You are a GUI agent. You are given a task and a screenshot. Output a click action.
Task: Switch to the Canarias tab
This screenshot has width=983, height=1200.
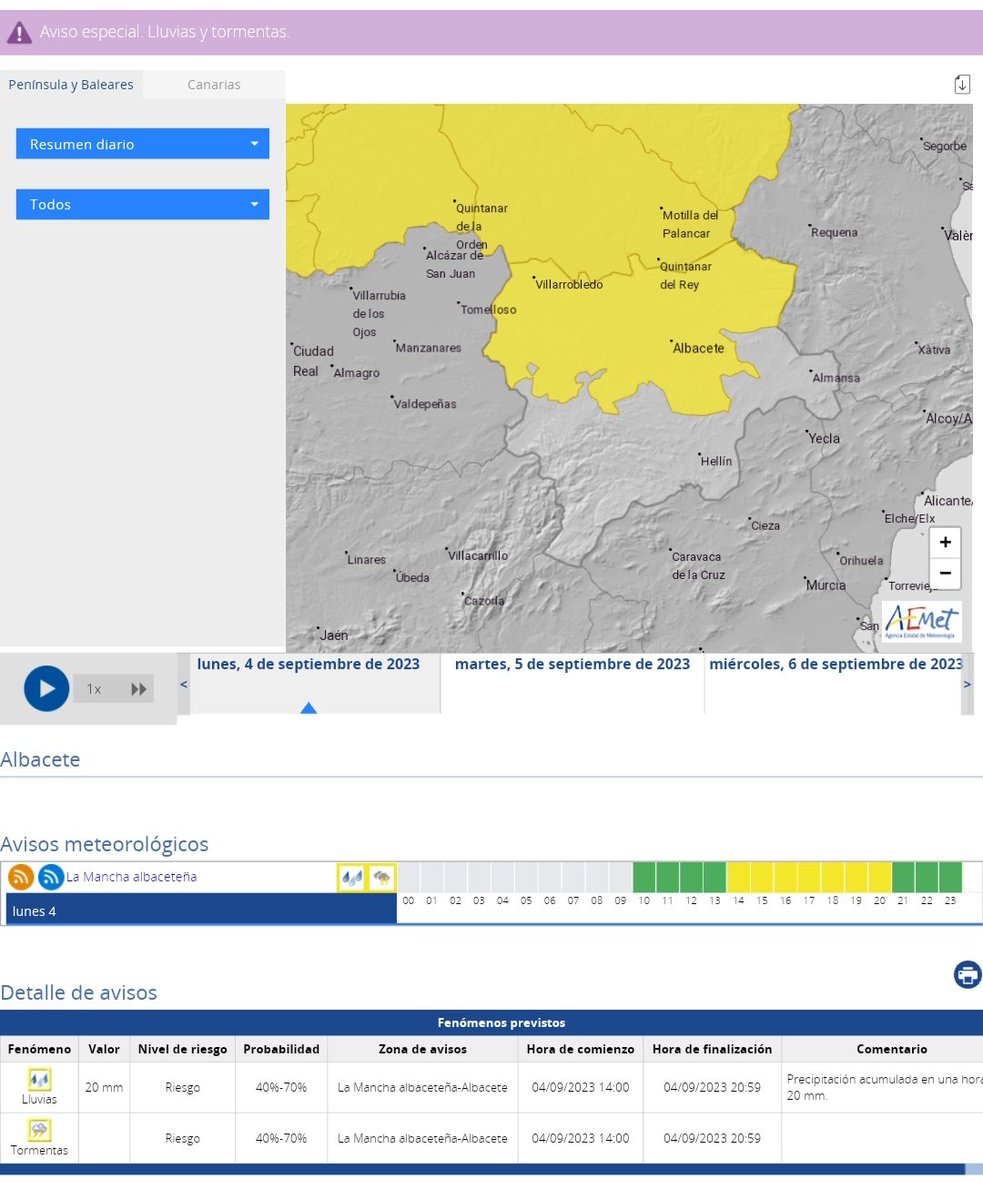point(214,84)
